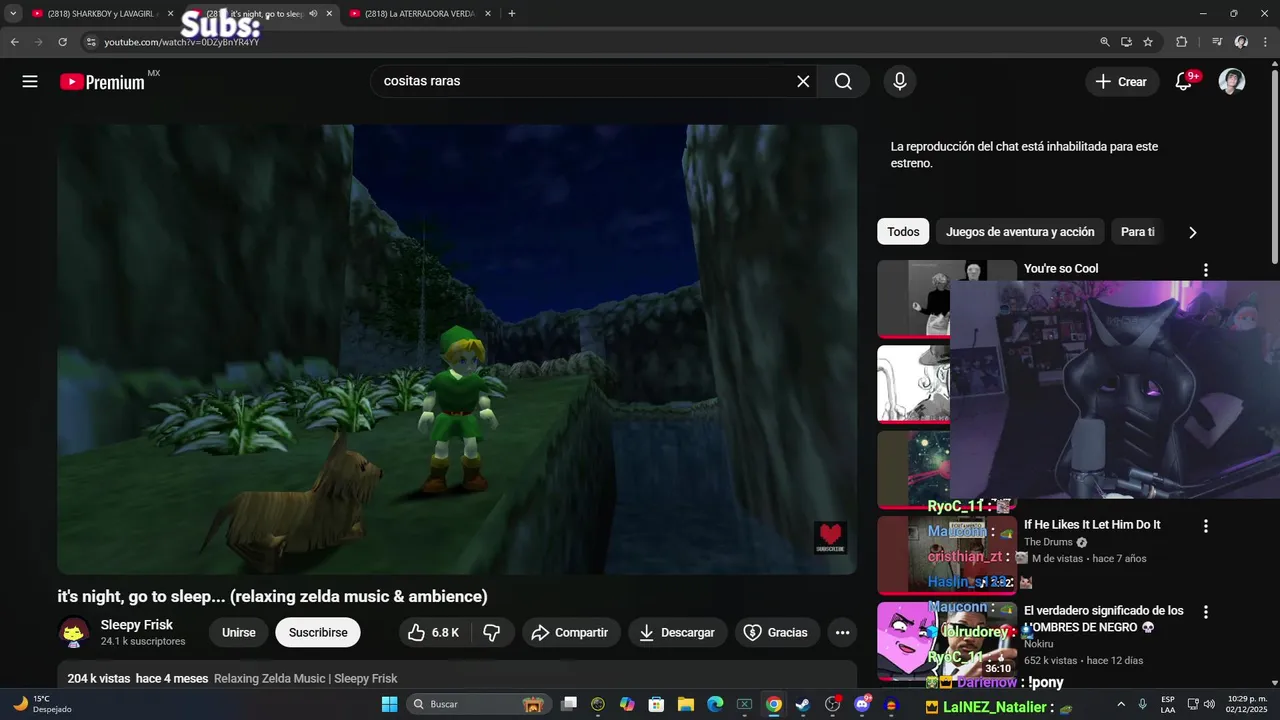Click the description text Relaxing Zelda Music
Viewport: 1280px width, 720px height.
pos(306,678)
